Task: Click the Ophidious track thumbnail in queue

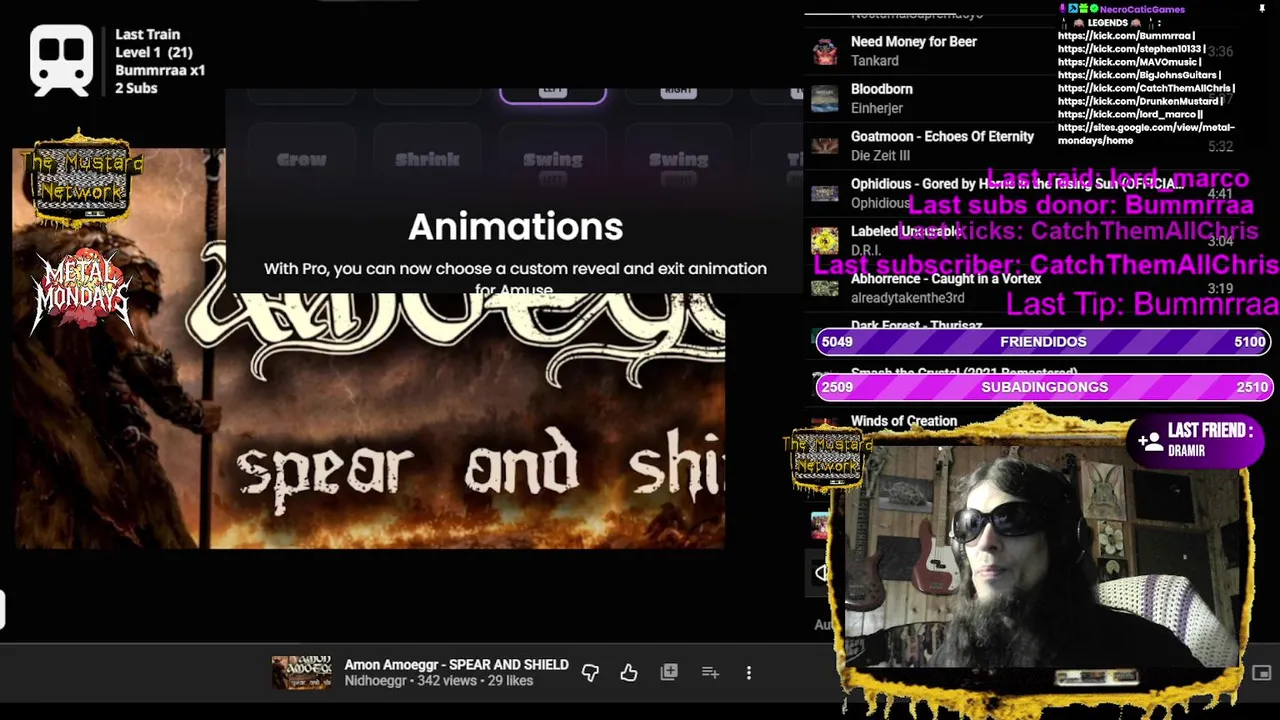Action: pyautogui.click(x=824, y=193)
